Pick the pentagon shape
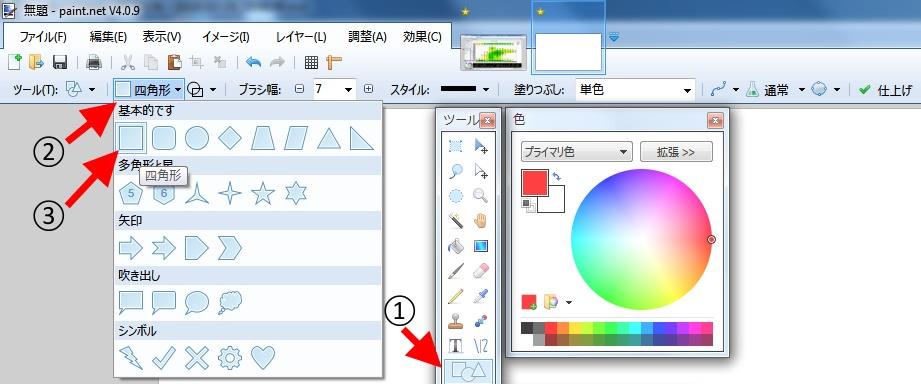Viewport: 921px width, 384px height. pos(130,193)
